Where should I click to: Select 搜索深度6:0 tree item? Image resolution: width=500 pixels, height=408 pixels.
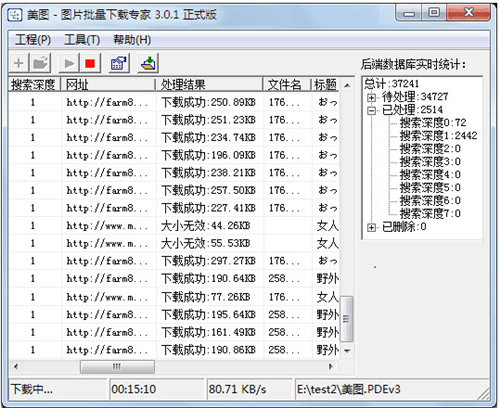[x=430, y=201]
